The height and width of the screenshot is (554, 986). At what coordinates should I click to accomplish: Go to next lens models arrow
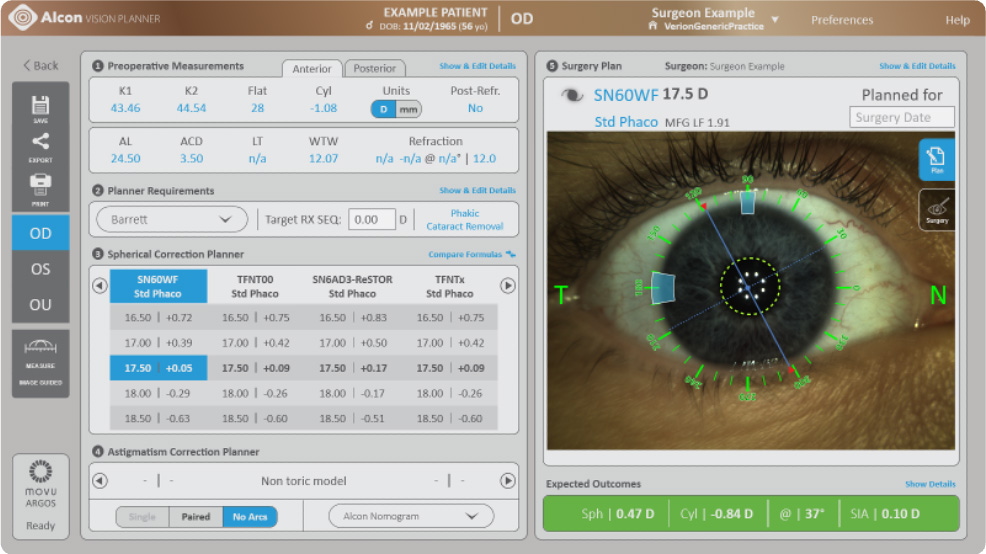click(507, 285)
